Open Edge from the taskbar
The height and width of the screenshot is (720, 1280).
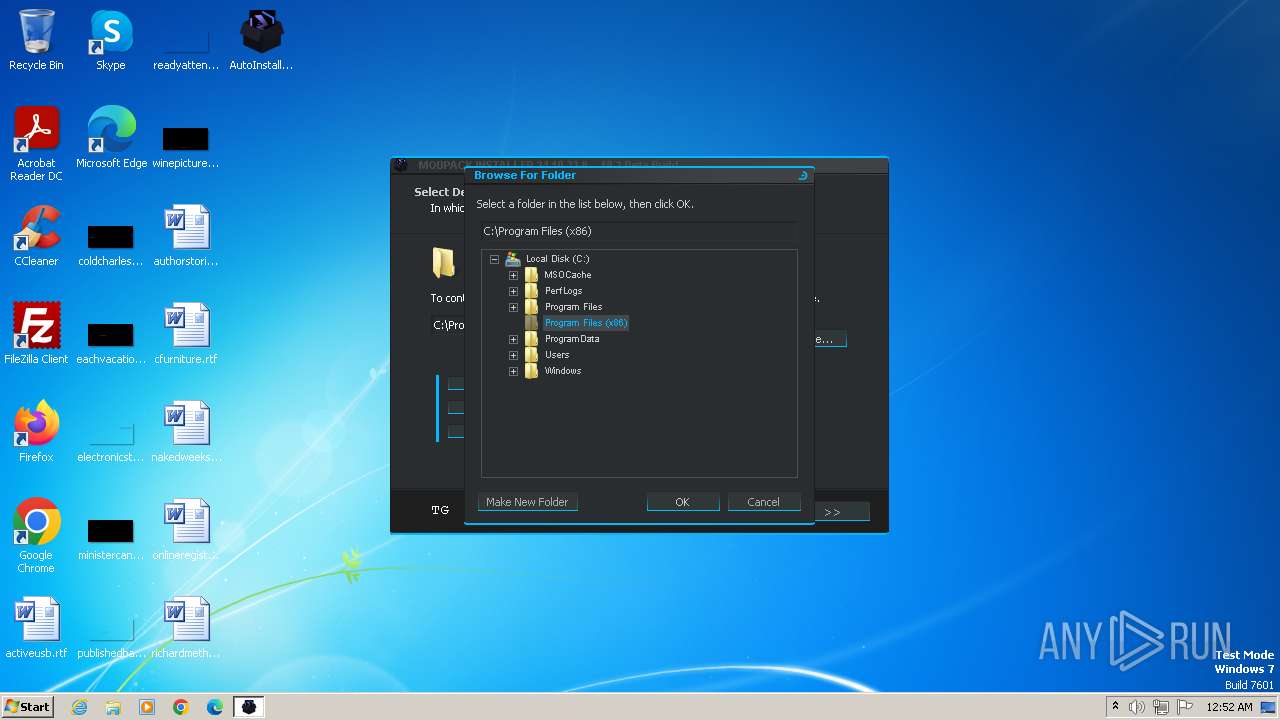(215, 707)
